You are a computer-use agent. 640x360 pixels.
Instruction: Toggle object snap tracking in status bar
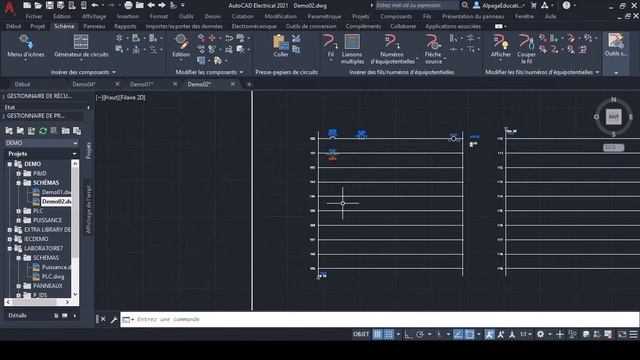458,334
